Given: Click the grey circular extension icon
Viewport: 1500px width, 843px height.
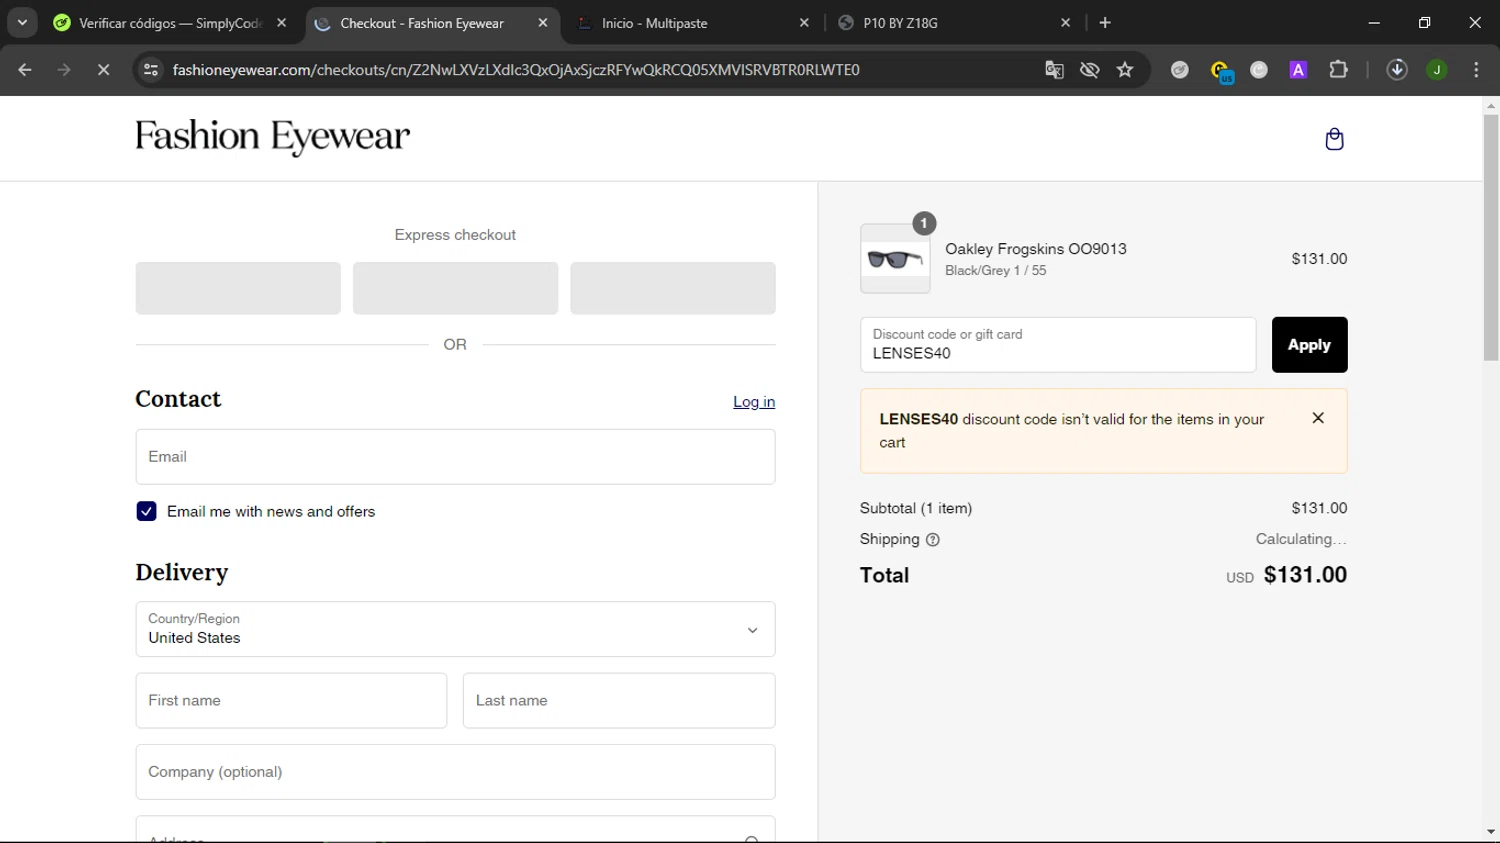Looking at the screenshot, I should pos(1180,70).
